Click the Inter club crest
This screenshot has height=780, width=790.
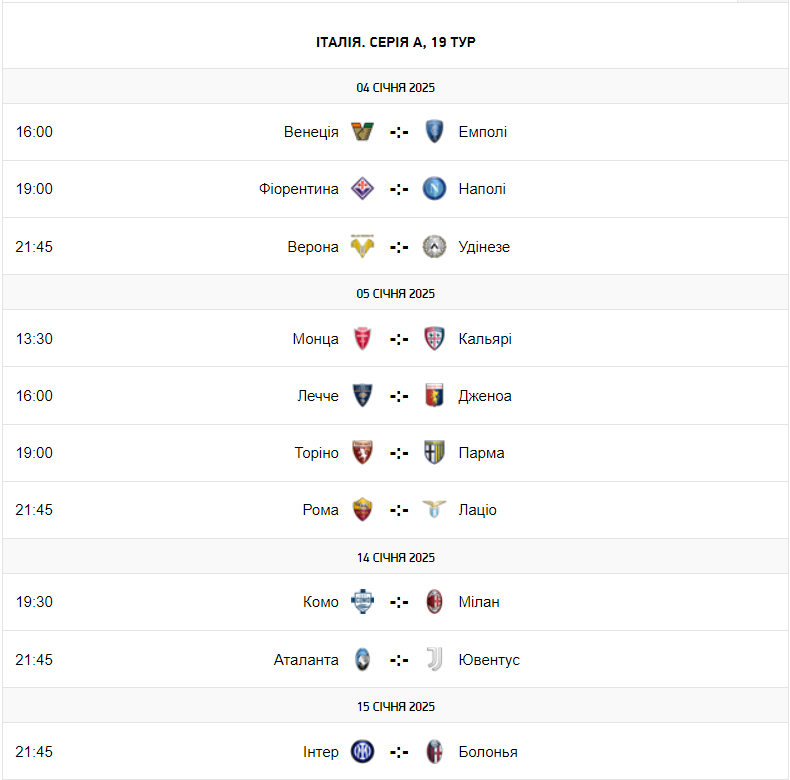(x=363, y=752)
